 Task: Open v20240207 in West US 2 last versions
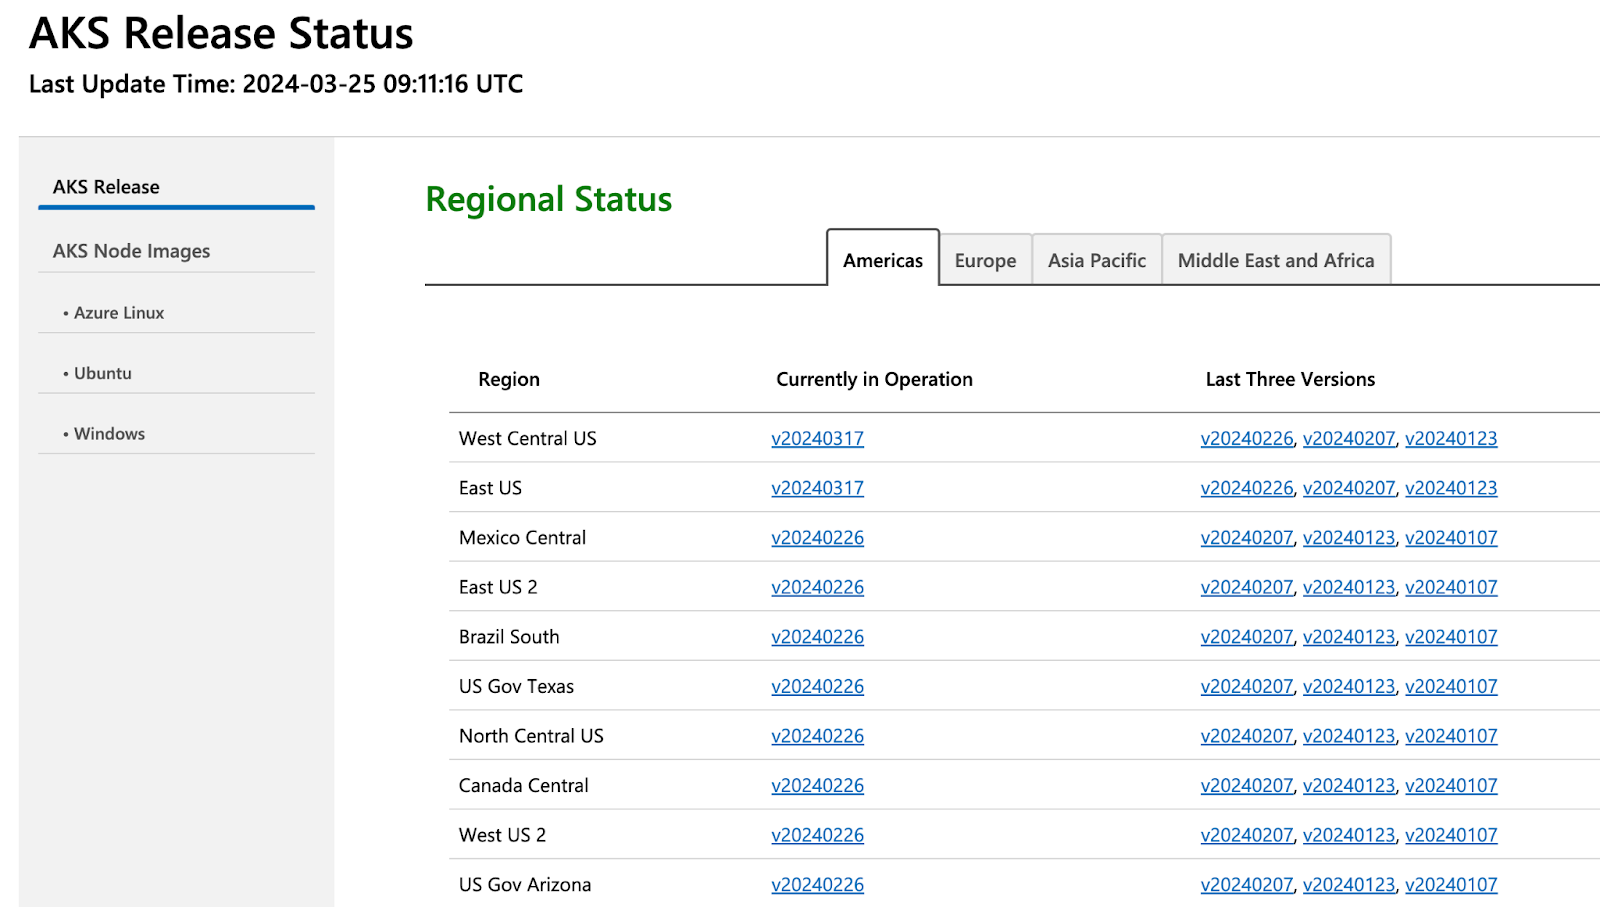pos(1247,835)
